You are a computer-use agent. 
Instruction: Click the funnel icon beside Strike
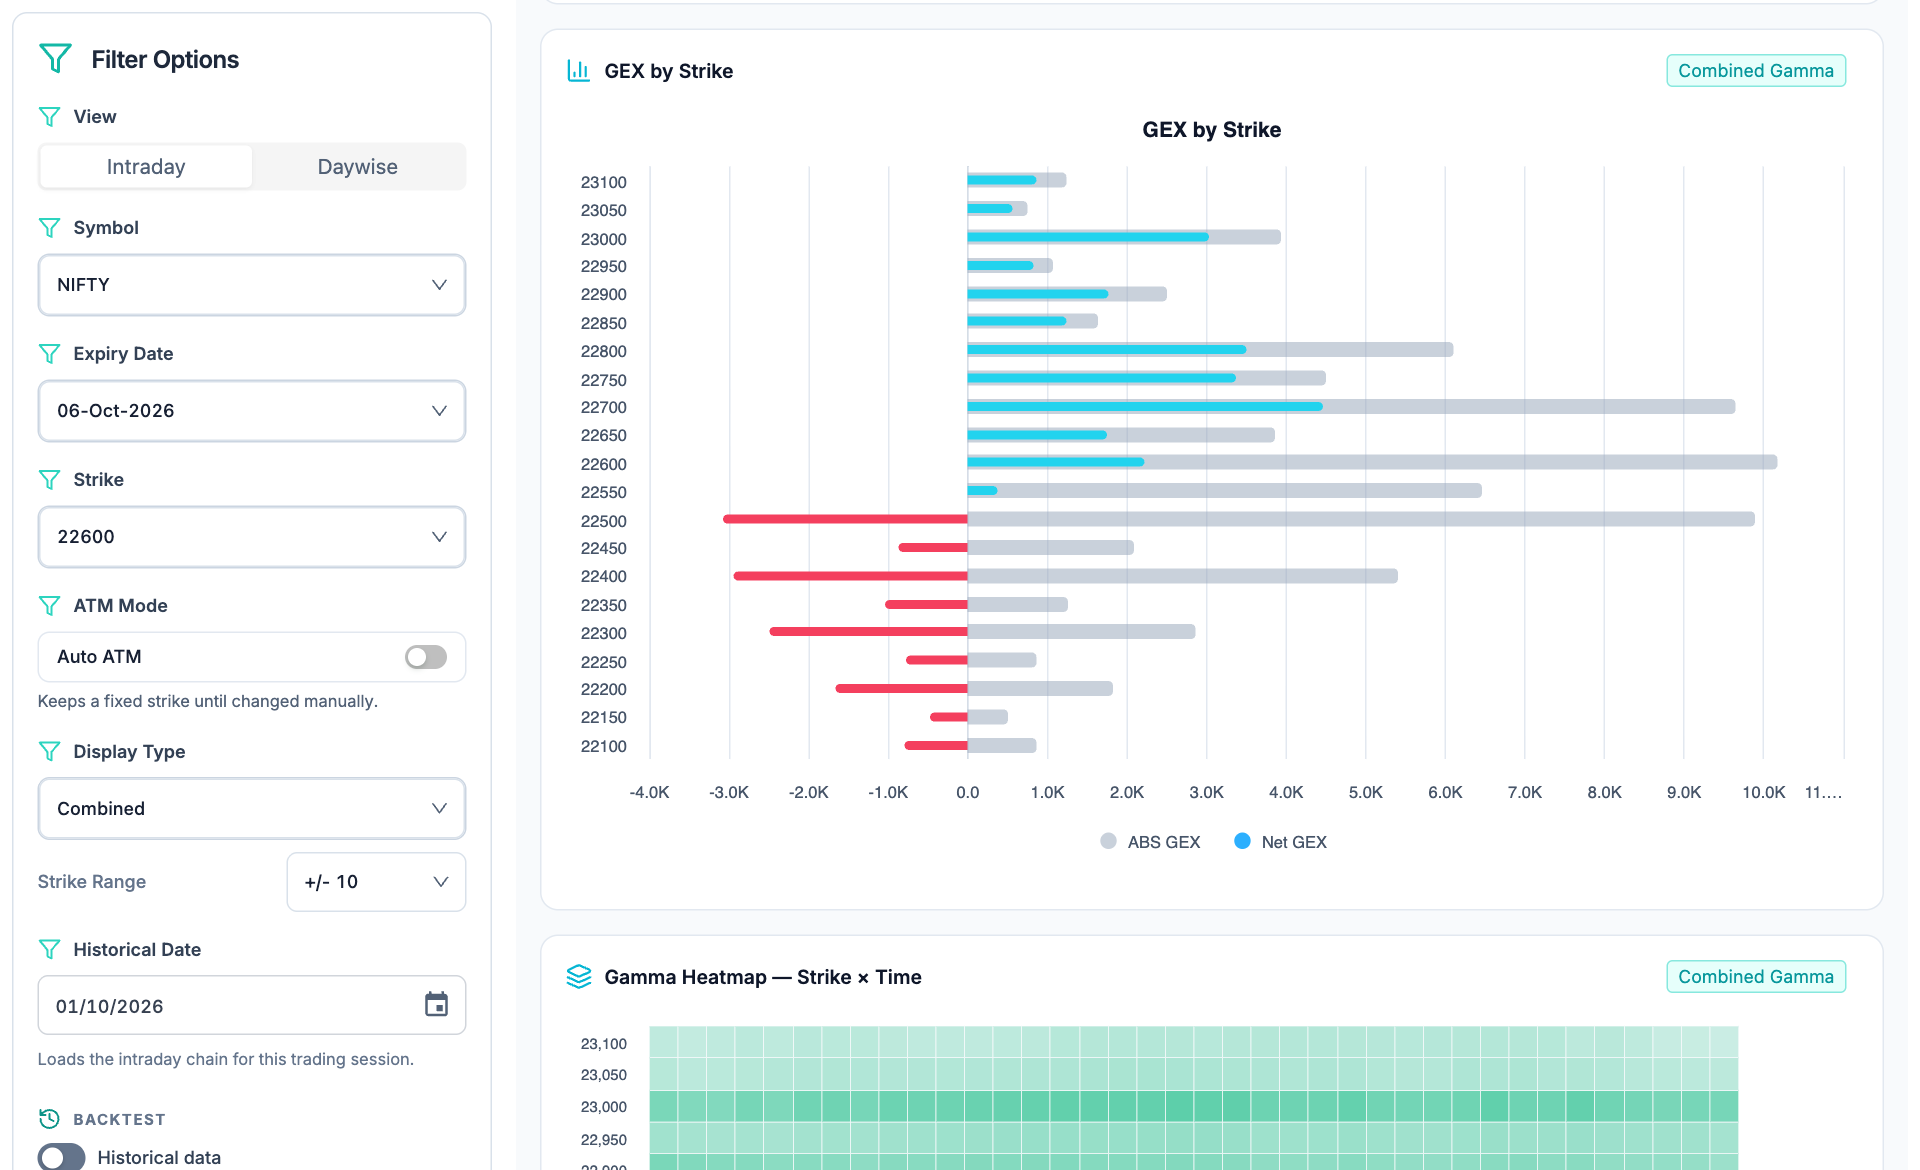tap(49, 480)
